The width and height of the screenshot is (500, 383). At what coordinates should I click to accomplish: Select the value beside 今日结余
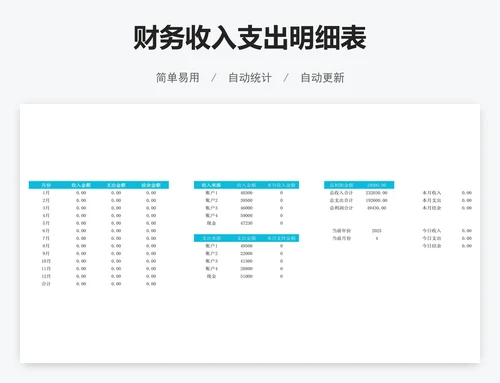(x=467, y=246)
